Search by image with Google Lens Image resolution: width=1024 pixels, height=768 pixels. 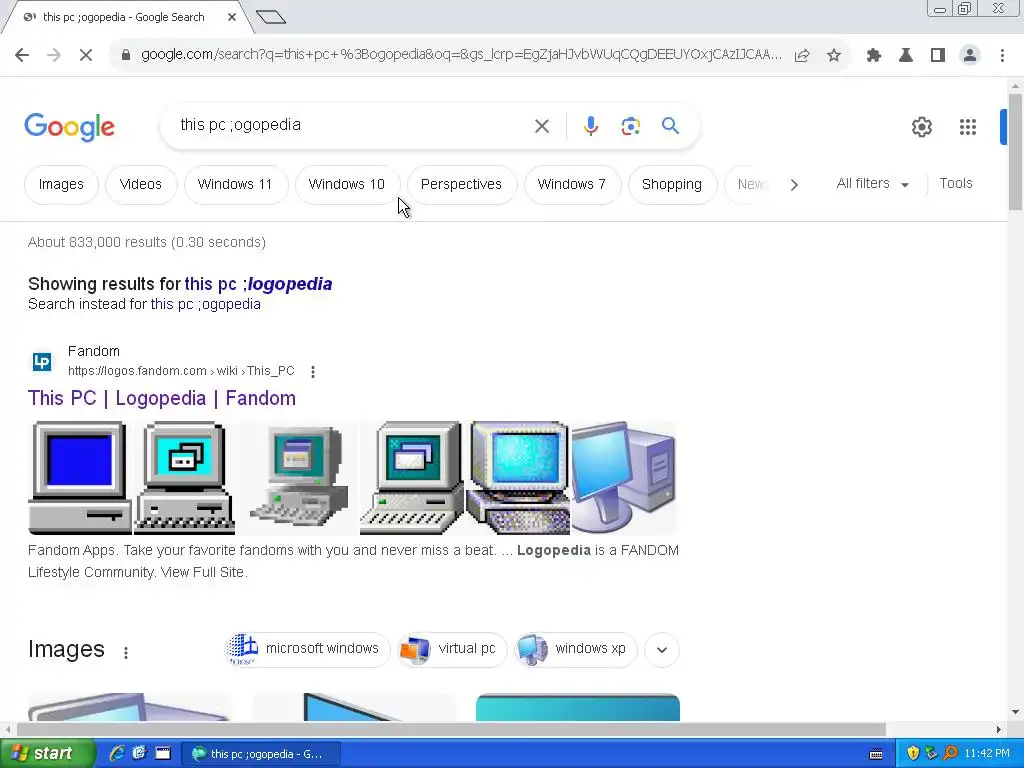(x=630, y=126)
